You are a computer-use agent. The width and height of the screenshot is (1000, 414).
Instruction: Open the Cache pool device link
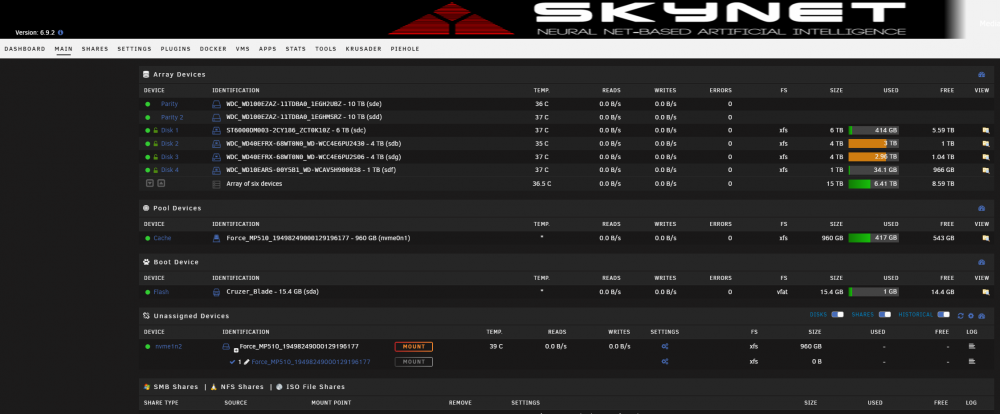[x=162, y=238]
